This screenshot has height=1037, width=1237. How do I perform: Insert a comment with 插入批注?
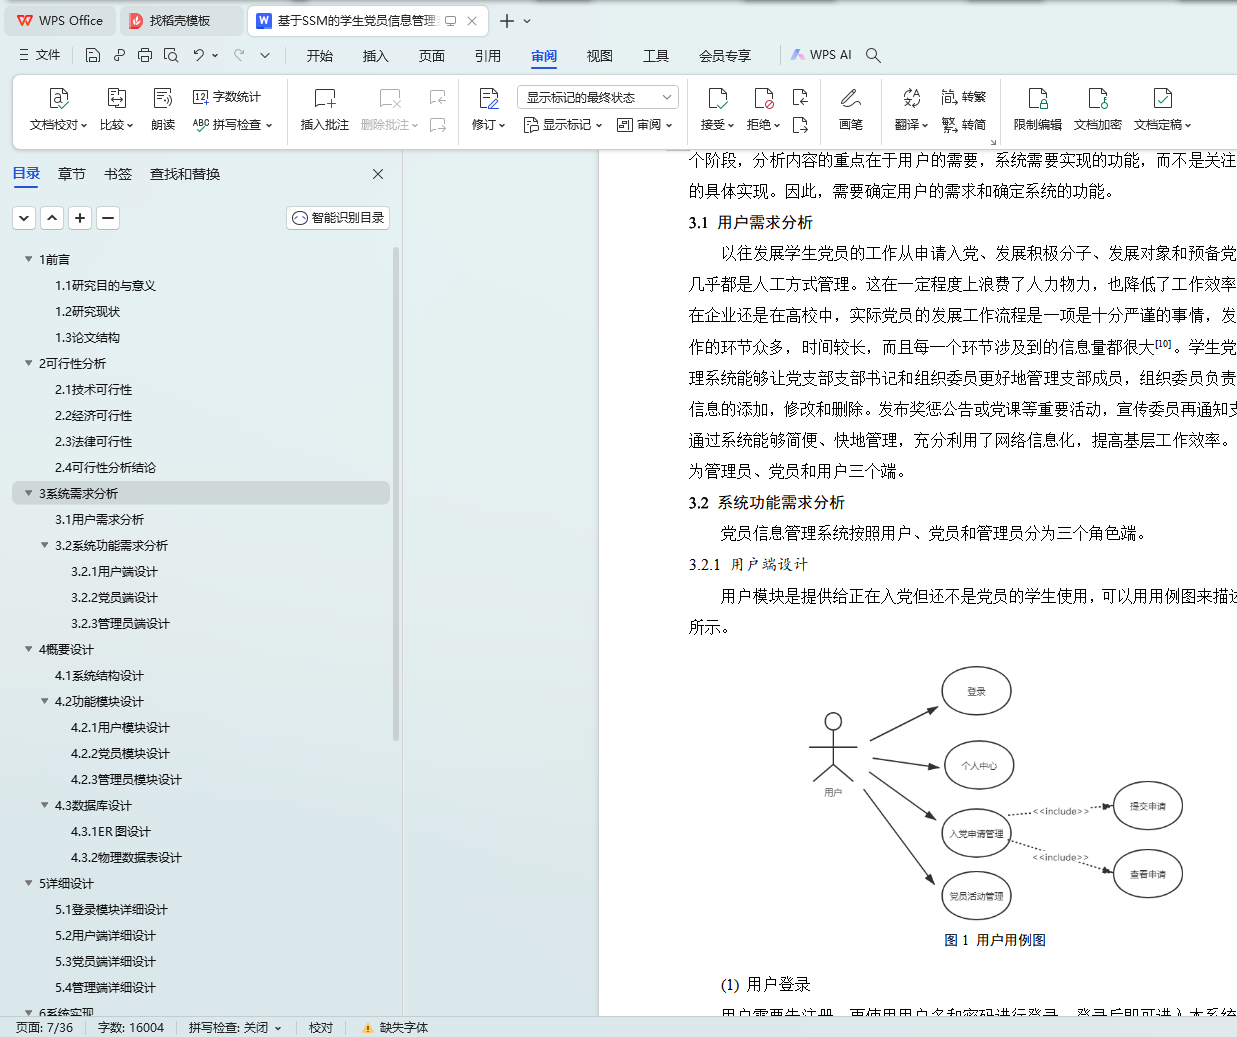tap(325, 110)
